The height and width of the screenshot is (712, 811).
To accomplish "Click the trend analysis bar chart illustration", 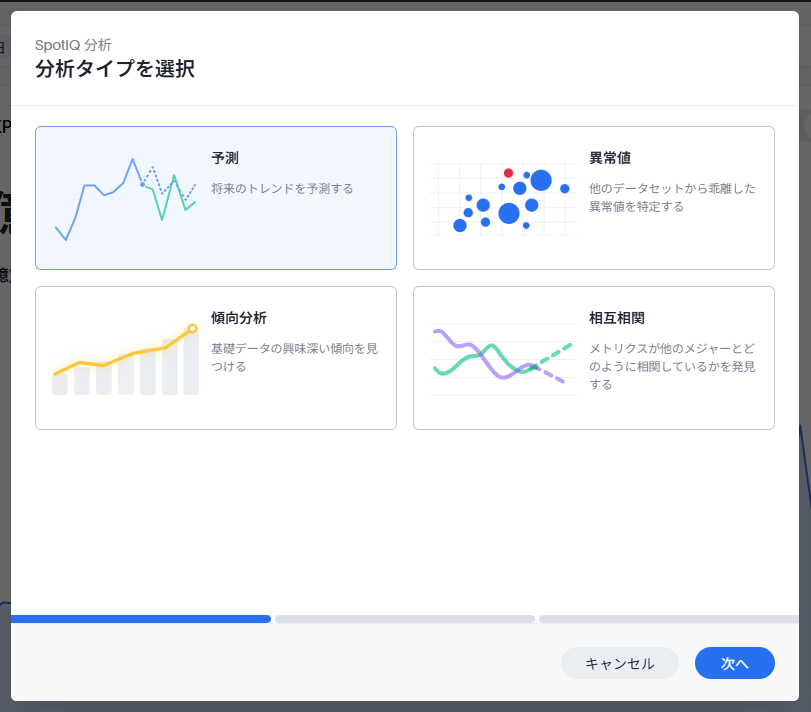I will tap(125, 360).
